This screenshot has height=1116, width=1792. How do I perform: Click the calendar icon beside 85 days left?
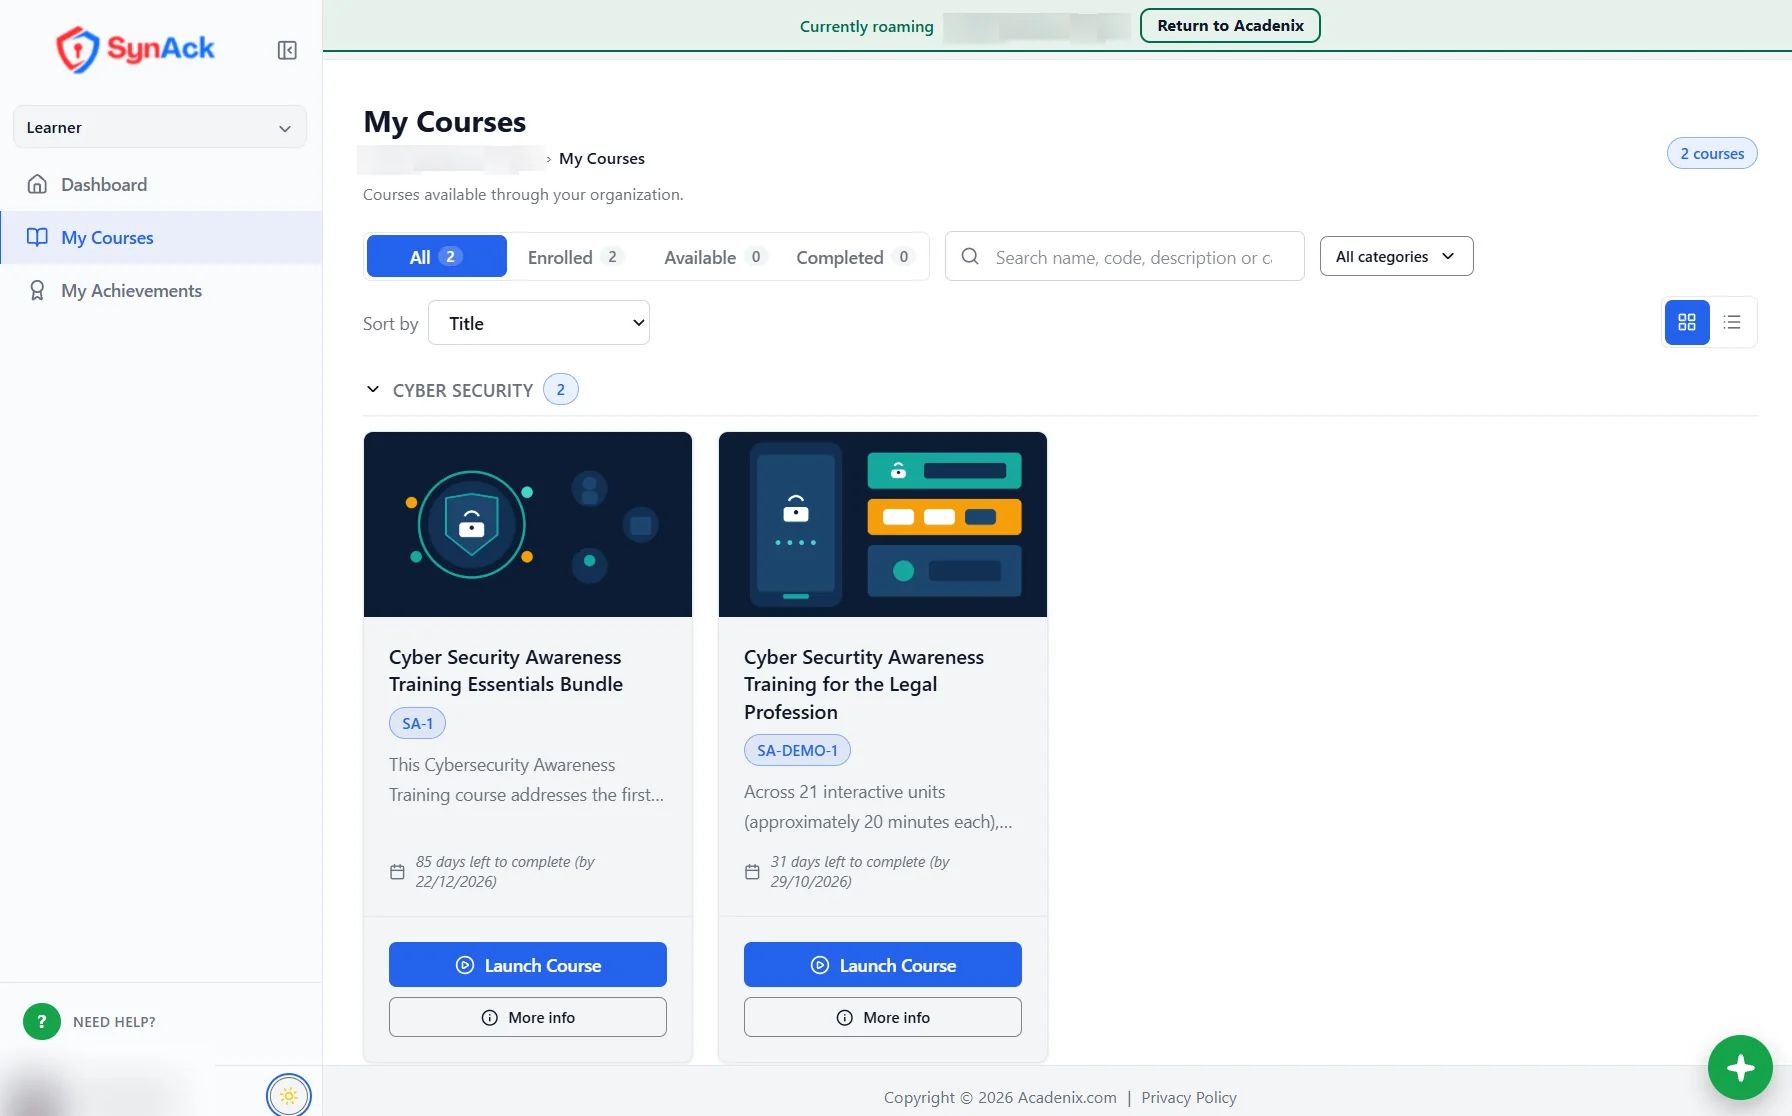pos(397,872)
